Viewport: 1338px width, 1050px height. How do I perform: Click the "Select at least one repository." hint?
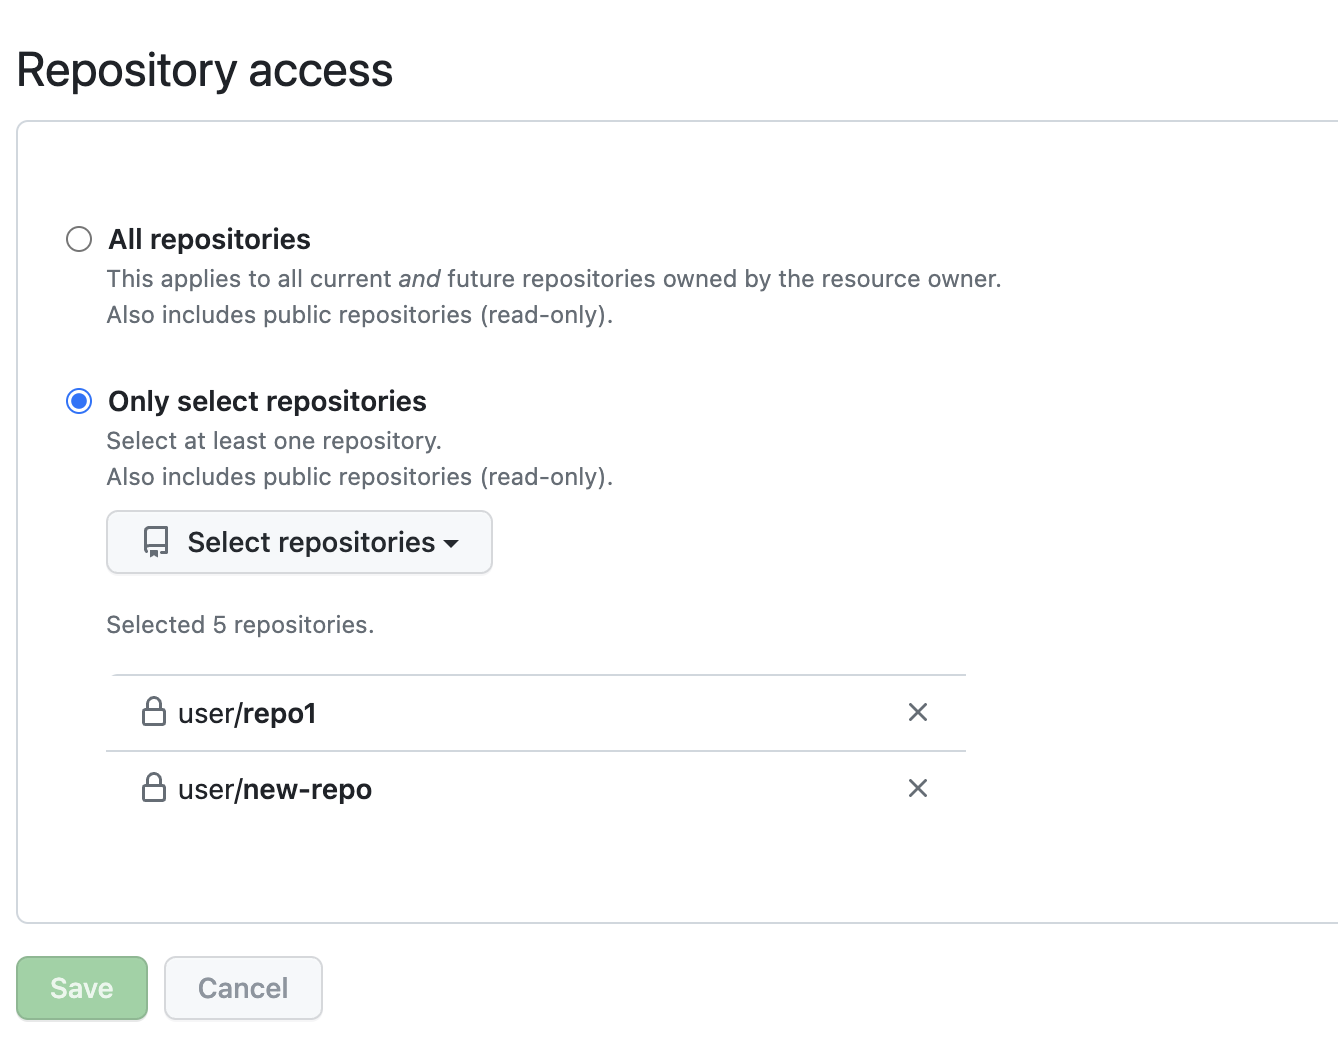coord(274,441)
